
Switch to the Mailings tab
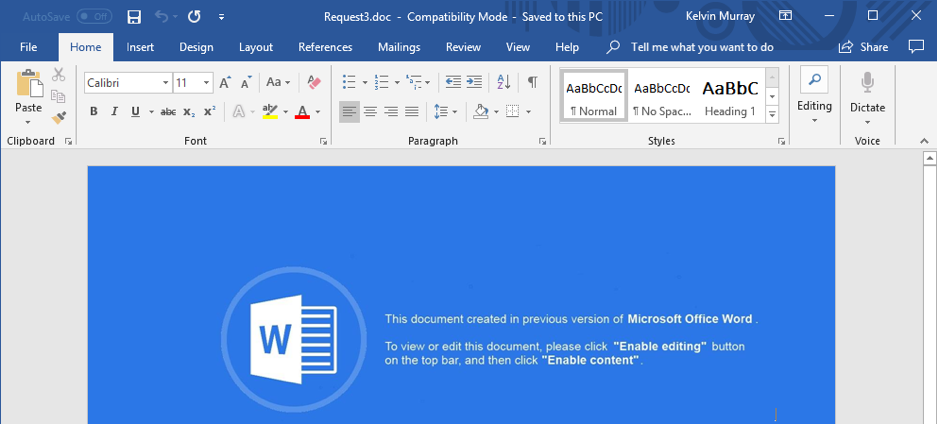pos(399,47)
